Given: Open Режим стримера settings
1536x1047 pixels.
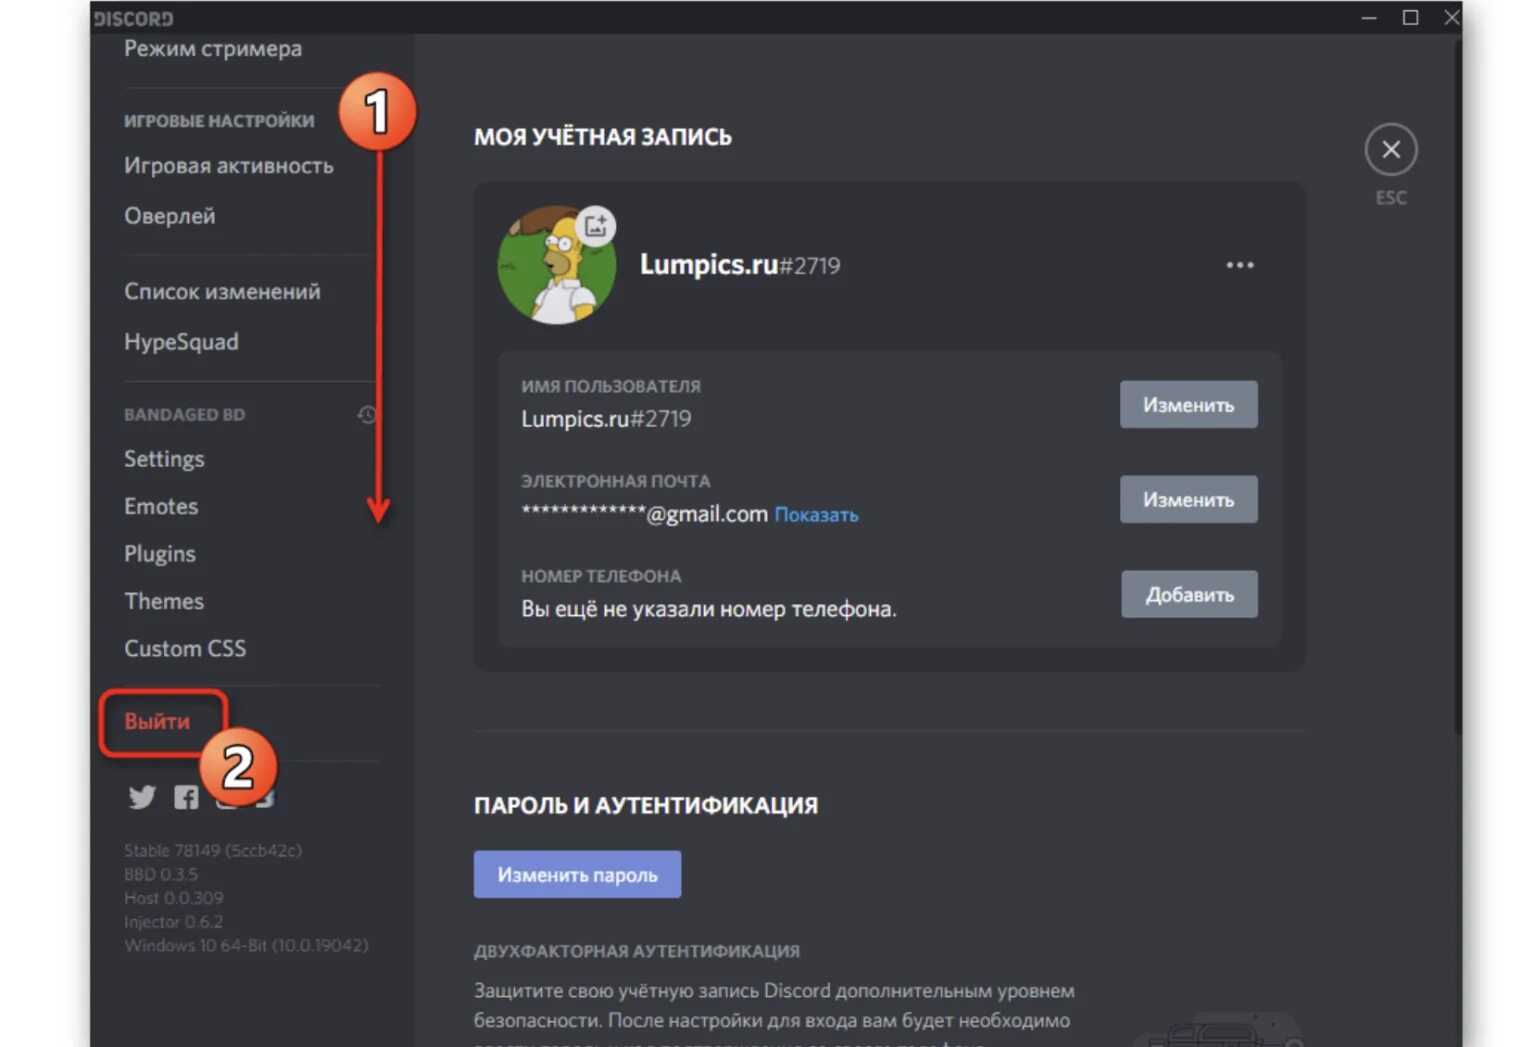Looking at the screenshot, I should (x=213, y=49).
